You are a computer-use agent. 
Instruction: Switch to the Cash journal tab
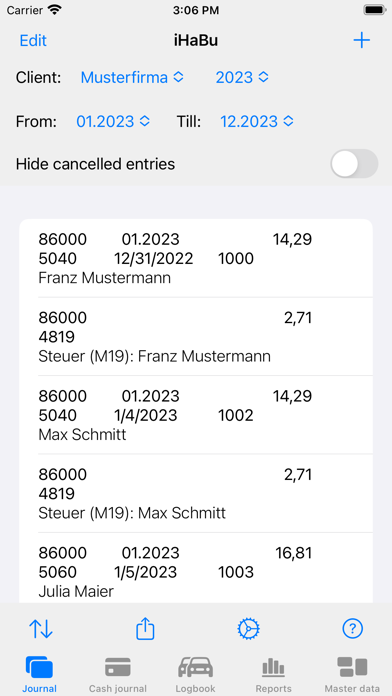tap(118, 675)
